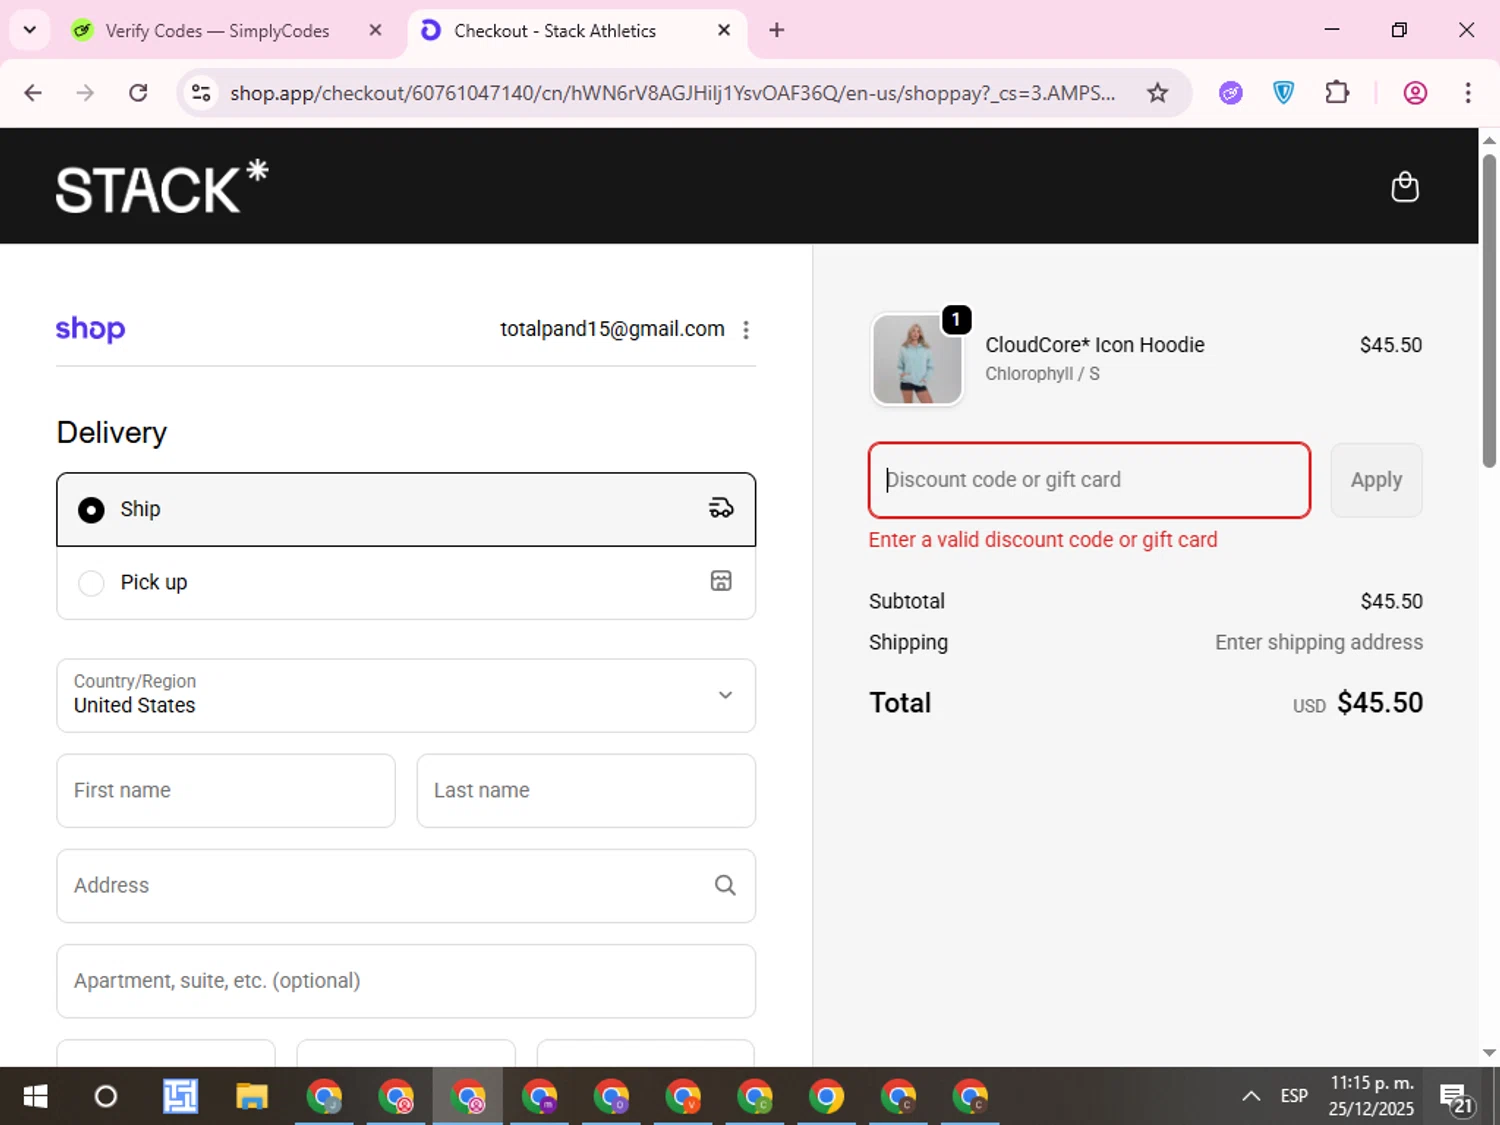This screenshot has width=1500, height=1125.
Task: Open the taskbar clock and date
Action: tap(1371, 1096)
